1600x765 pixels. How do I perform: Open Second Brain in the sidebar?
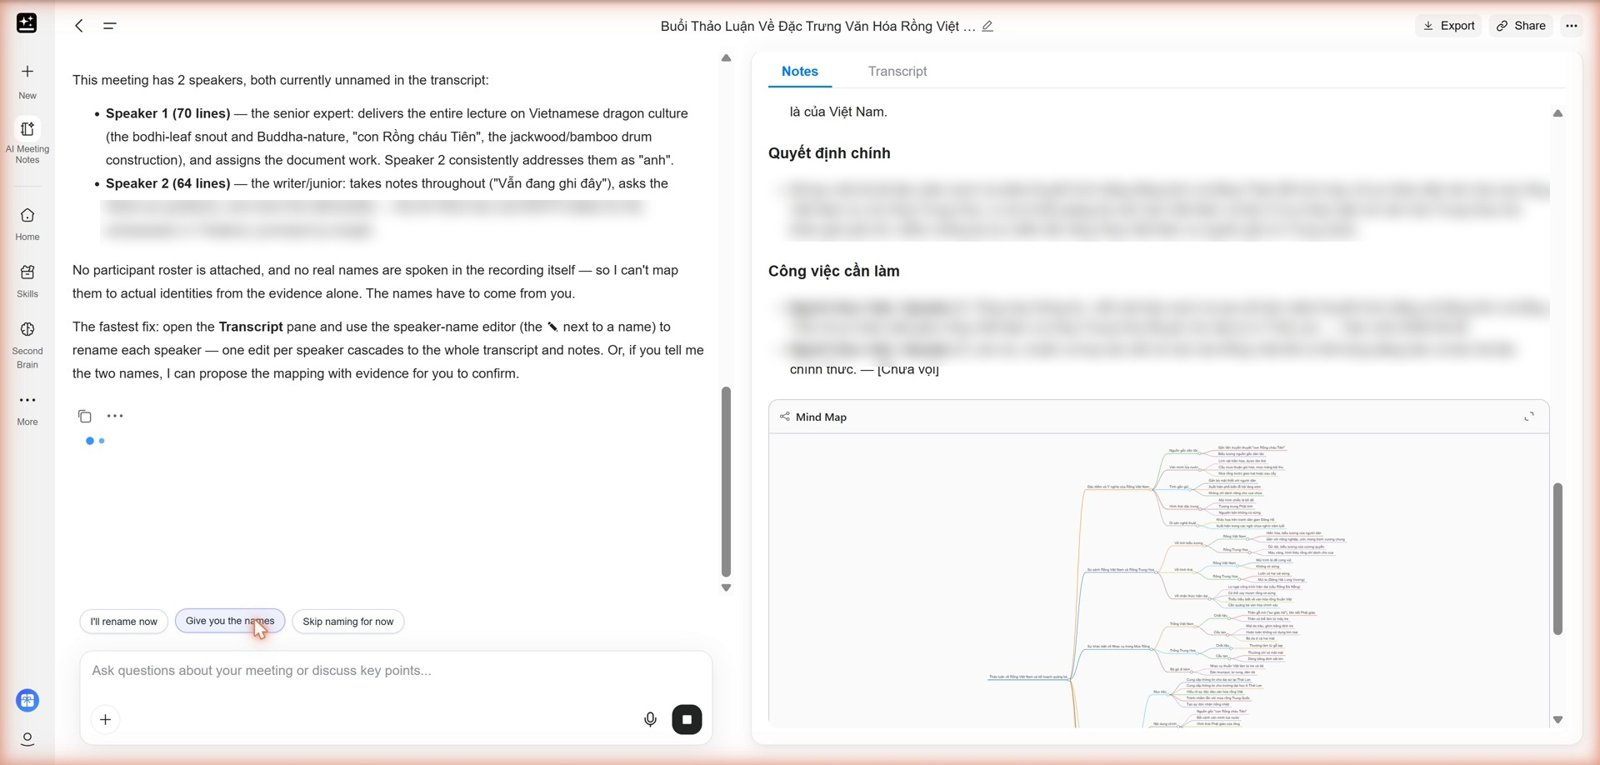pyautogui.click(x=27, y=344)
